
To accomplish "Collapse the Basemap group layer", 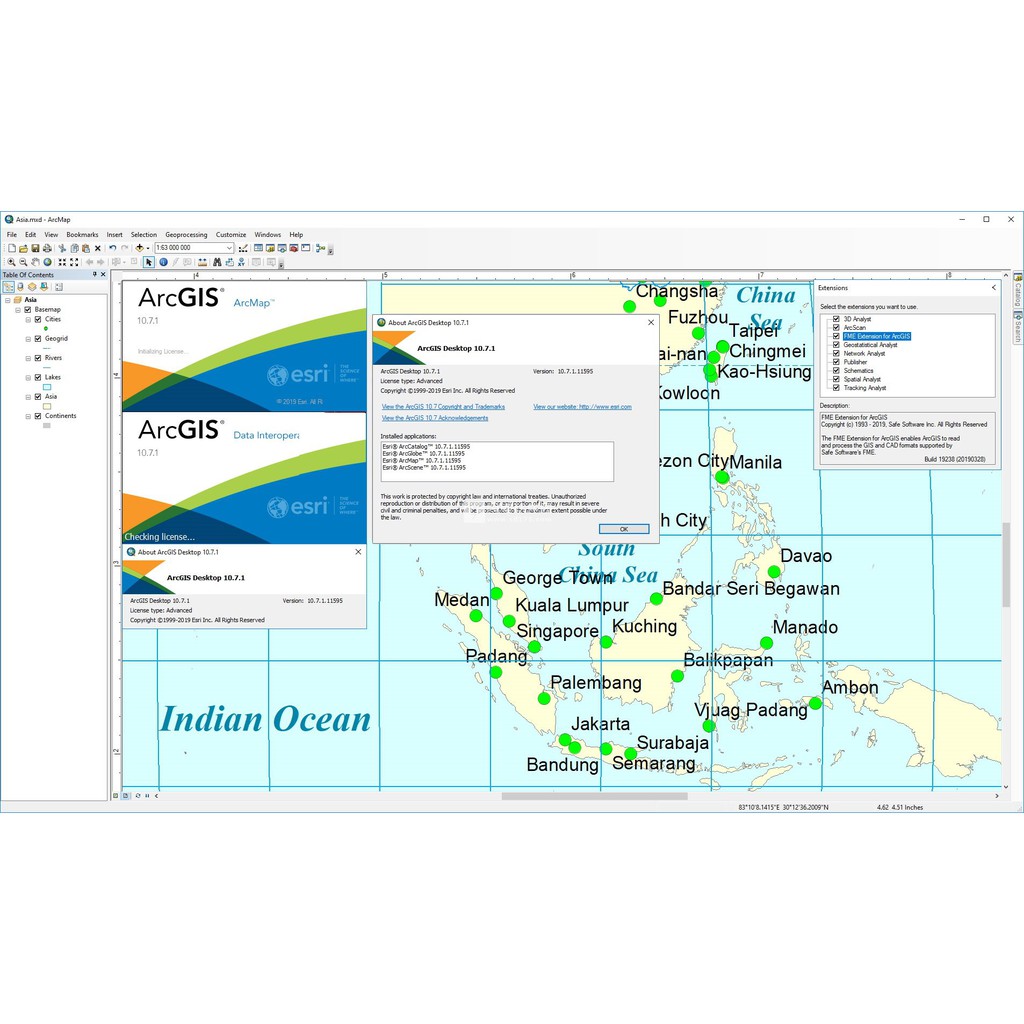I will coord(18,310).
